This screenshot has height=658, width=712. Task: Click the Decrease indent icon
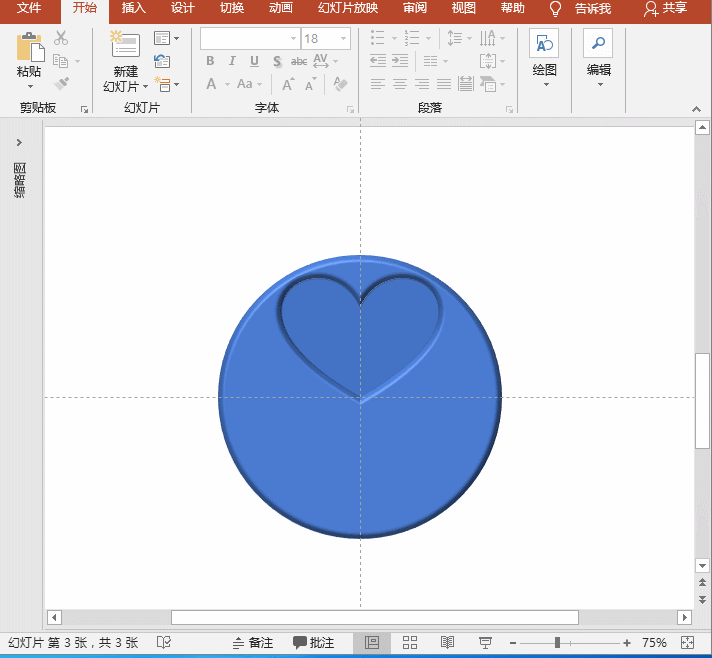(378, 60)
